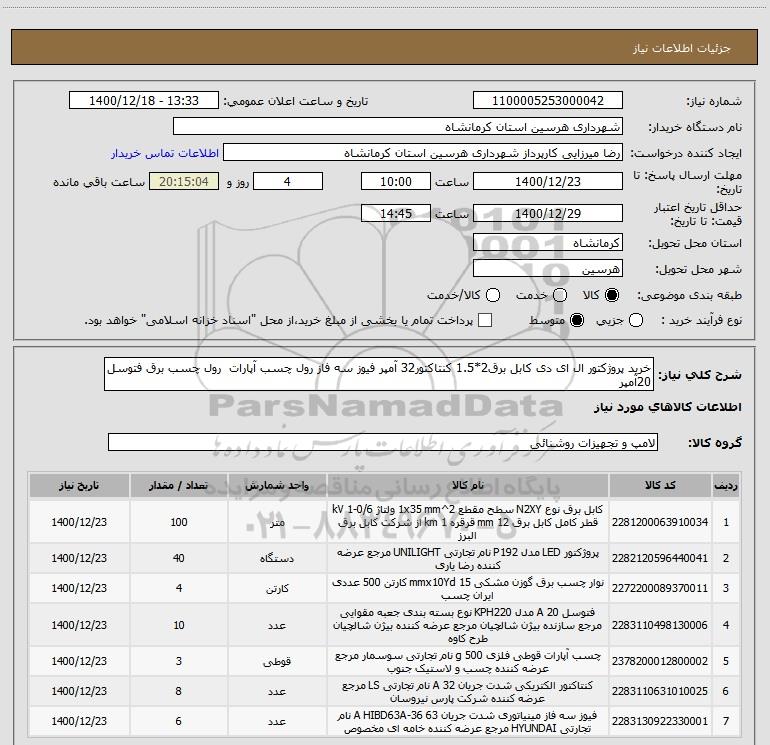
Task: Click unit دستگاه in row 2
Action: pos(277,558)
